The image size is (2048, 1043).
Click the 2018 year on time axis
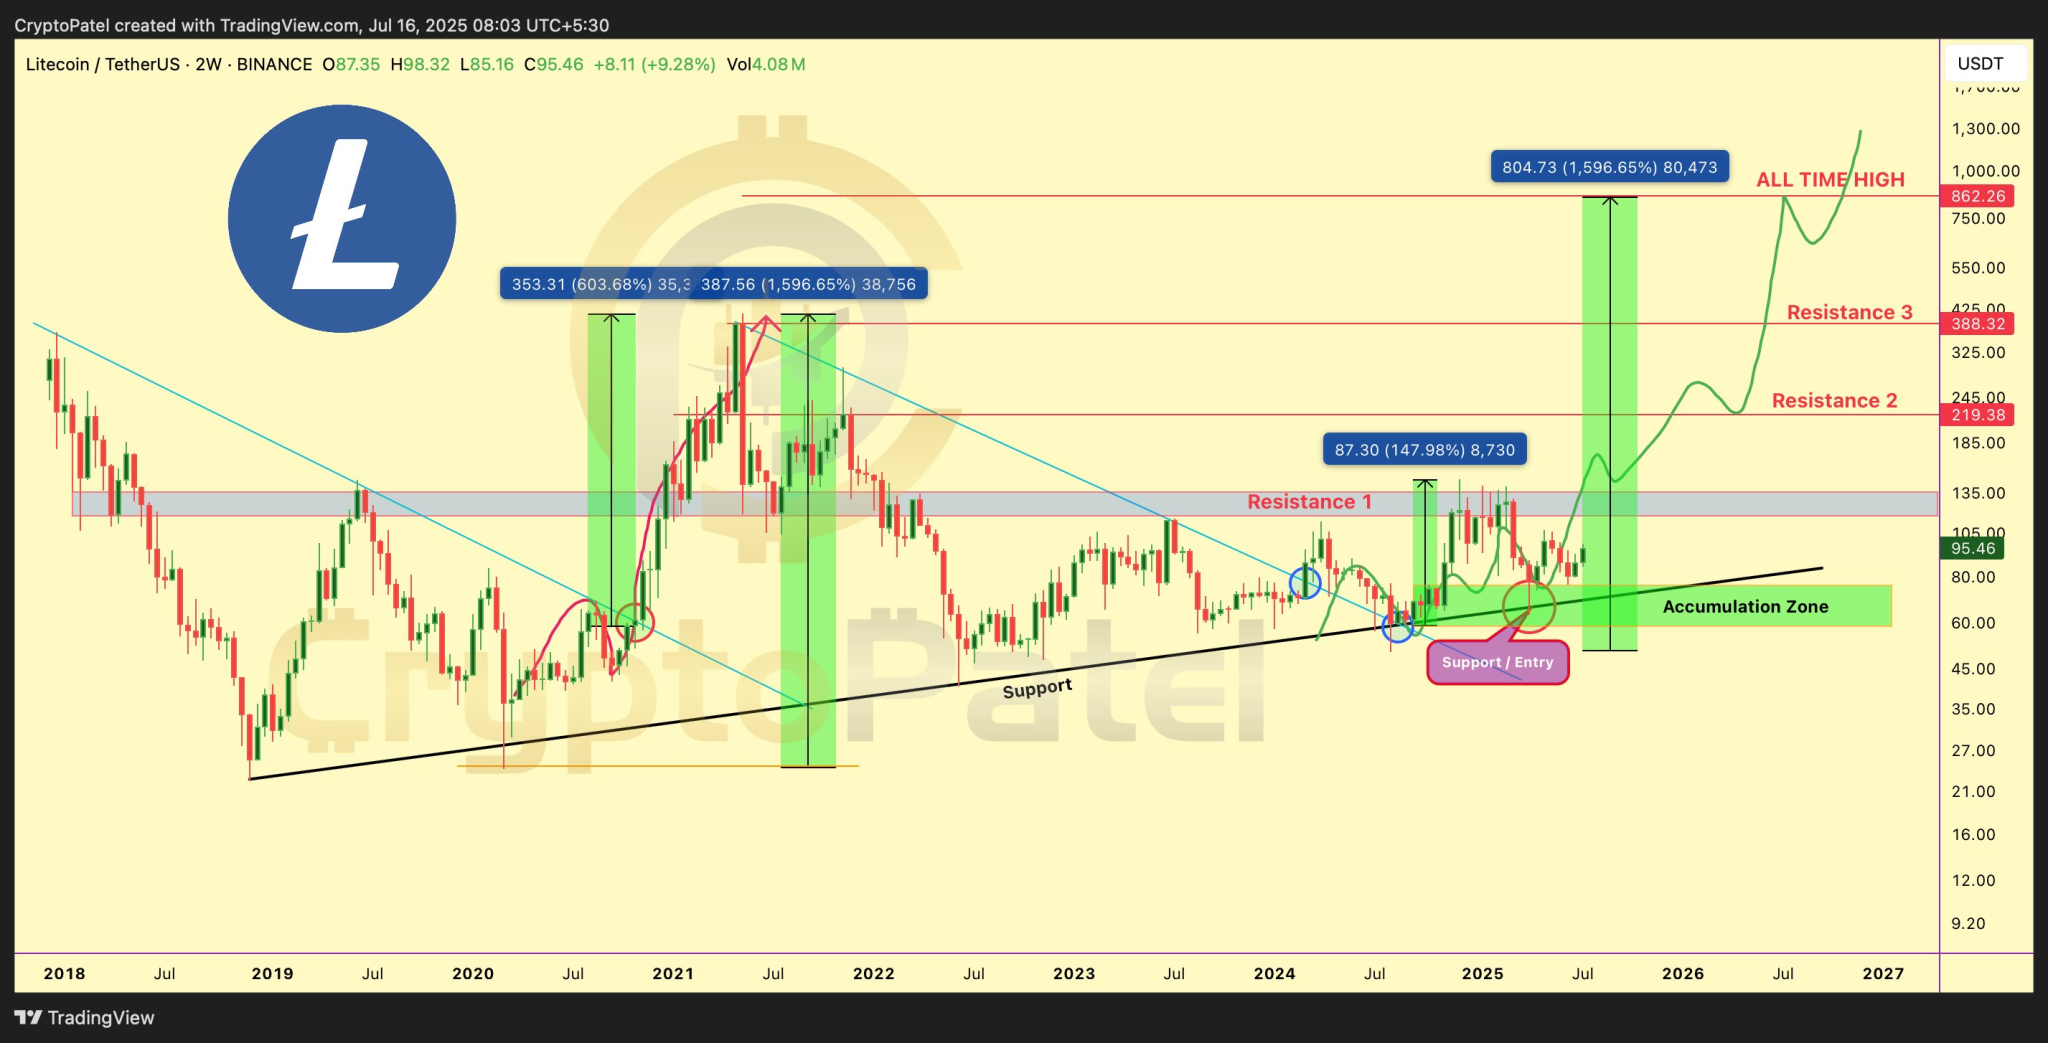point(64,973)
